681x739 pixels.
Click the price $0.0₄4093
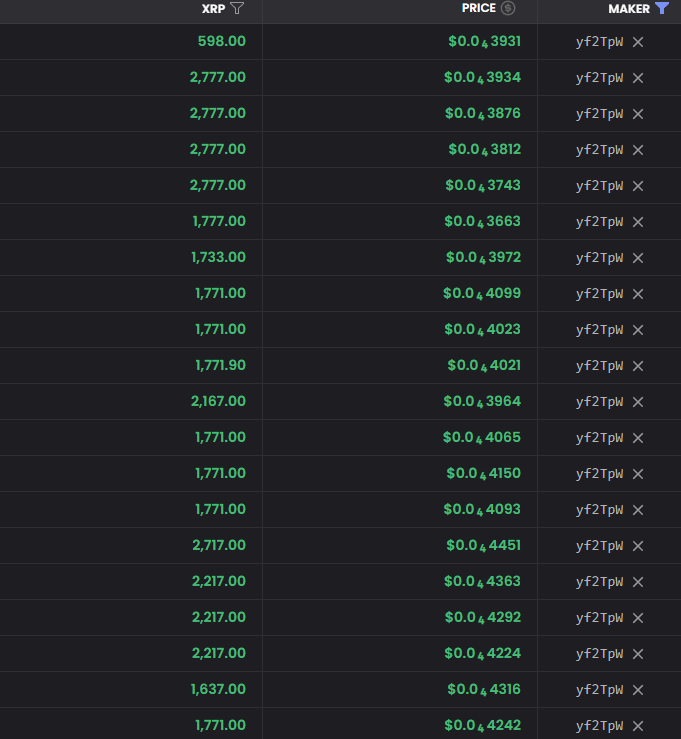coord(482,509)
